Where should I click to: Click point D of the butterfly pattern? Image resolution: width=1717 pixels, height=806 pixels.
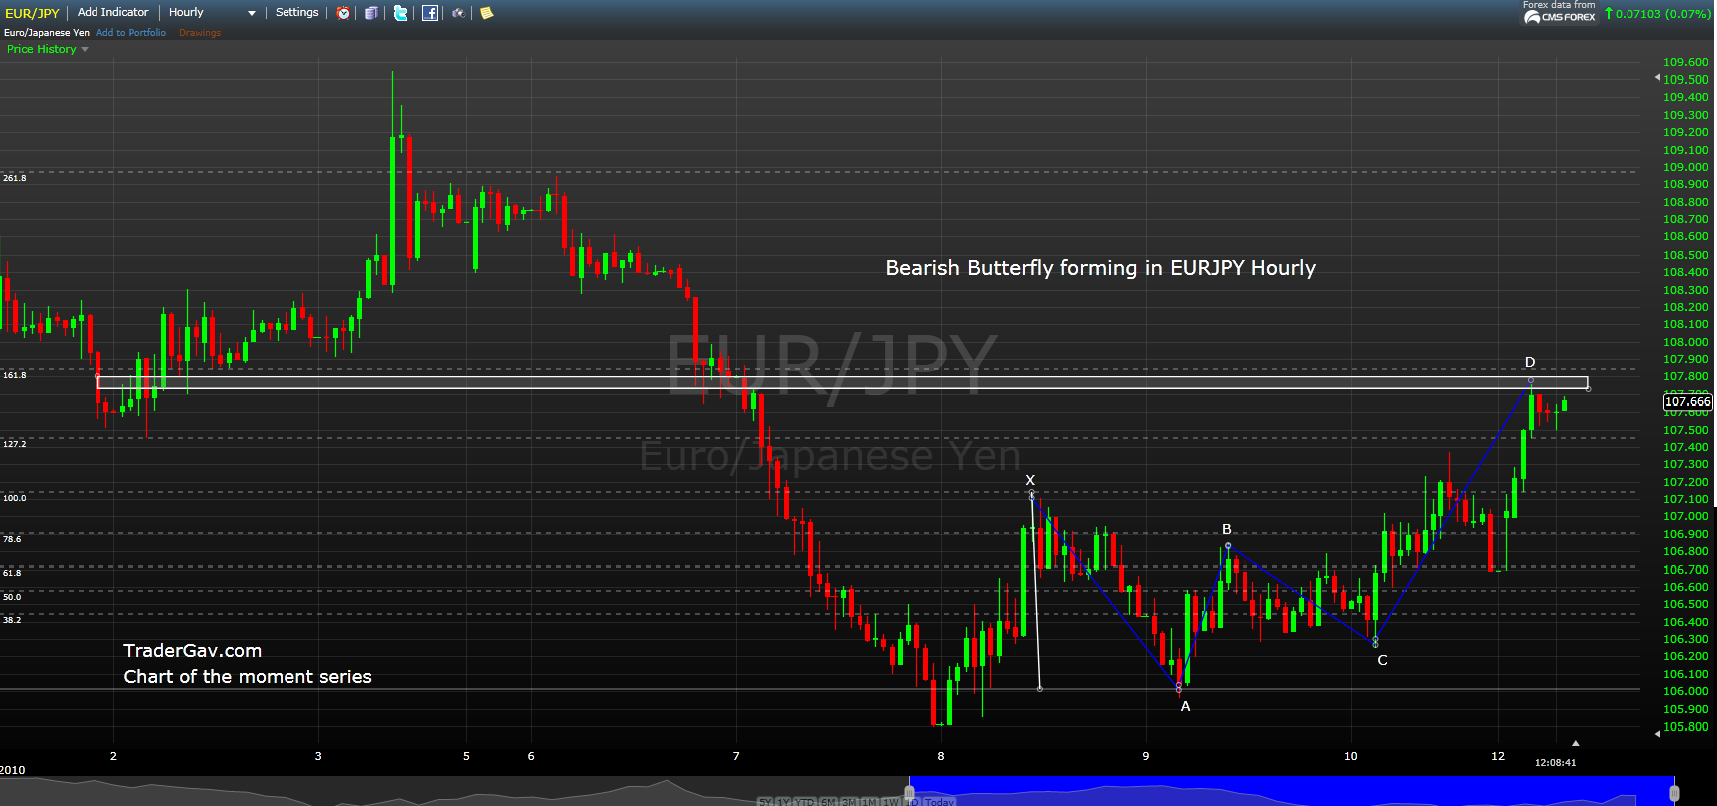click(x=1530, y=380)
